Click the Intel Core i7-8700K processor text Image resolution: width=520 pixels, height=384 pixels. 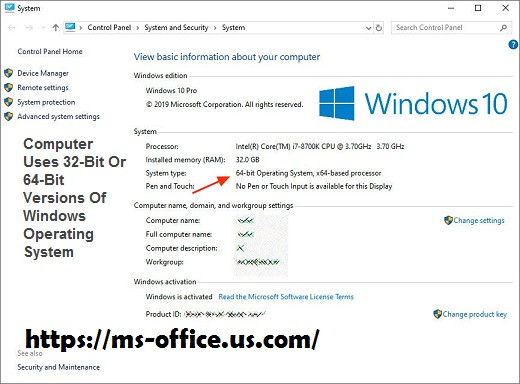tap(320, 146)
